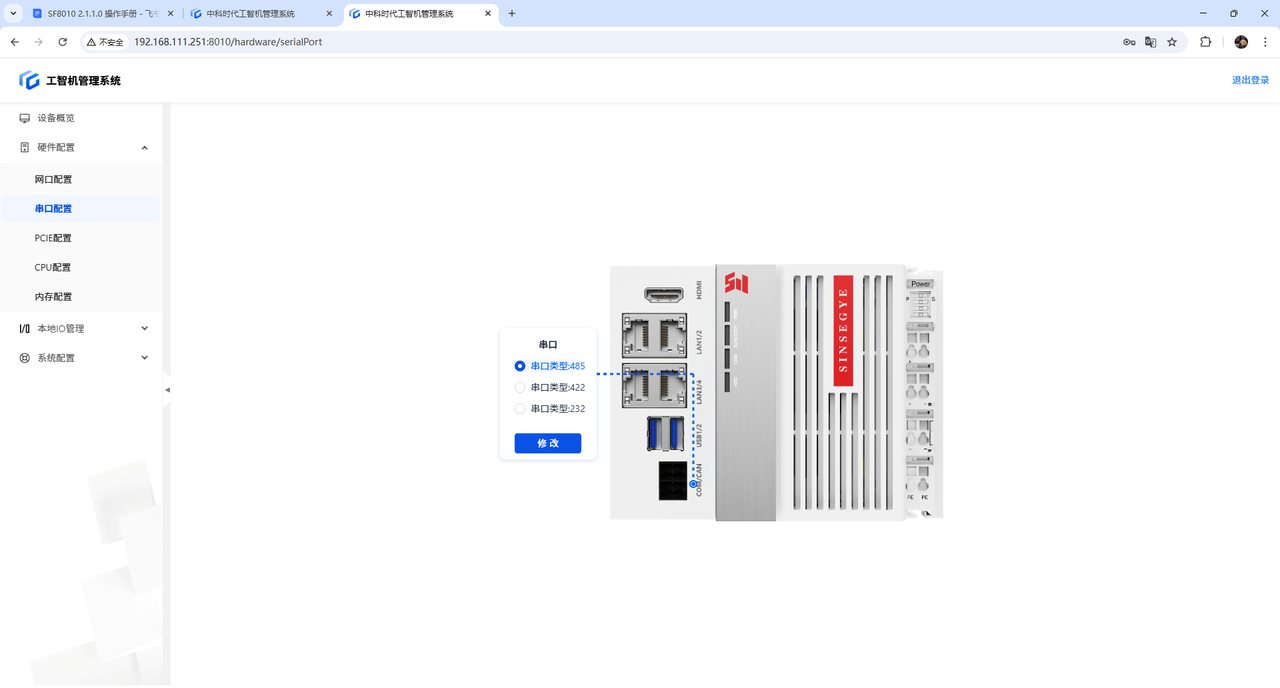Viewport: 1280px width, 688px height.
Task: Collapse the 硬件配置 menu chevron
Action: (x=145, y=148)
